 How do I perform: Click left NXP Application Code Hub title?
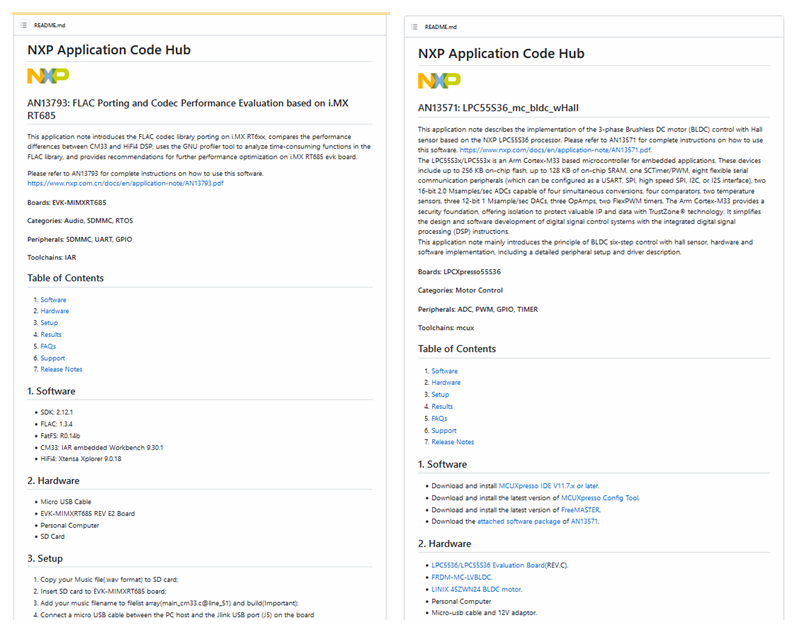pyautogui.click(x=109, y=50)
